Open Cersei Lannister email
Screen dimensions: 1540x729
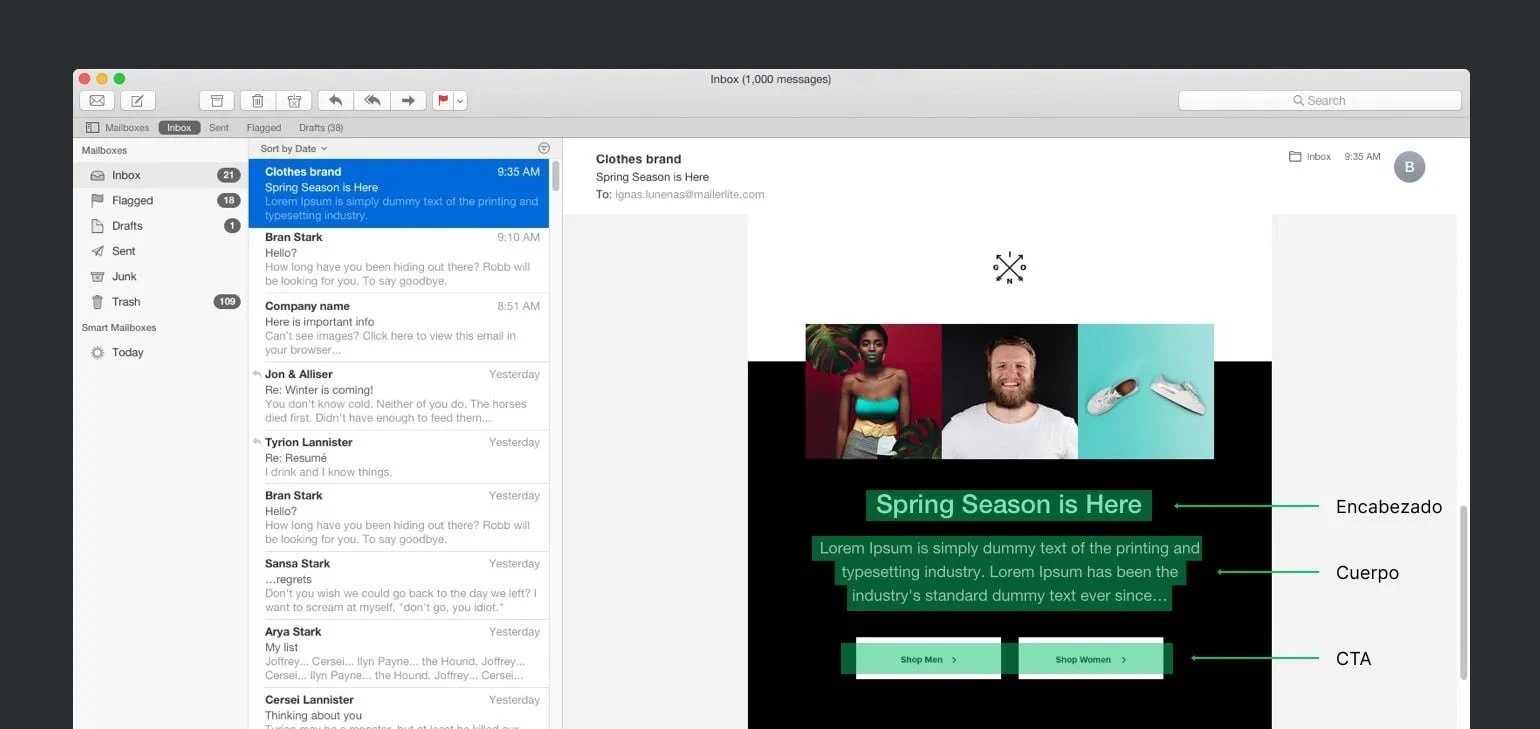click(x=399, y=708)
